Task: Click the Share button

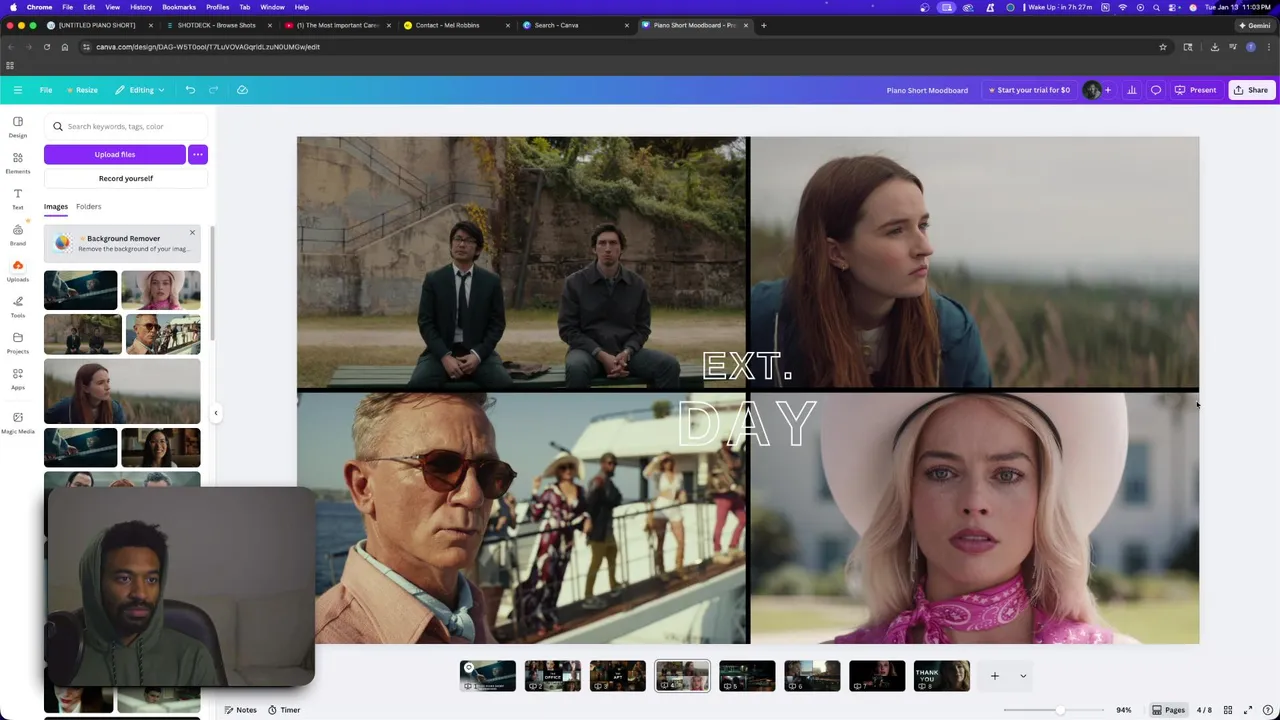Action: (1250, 90)
